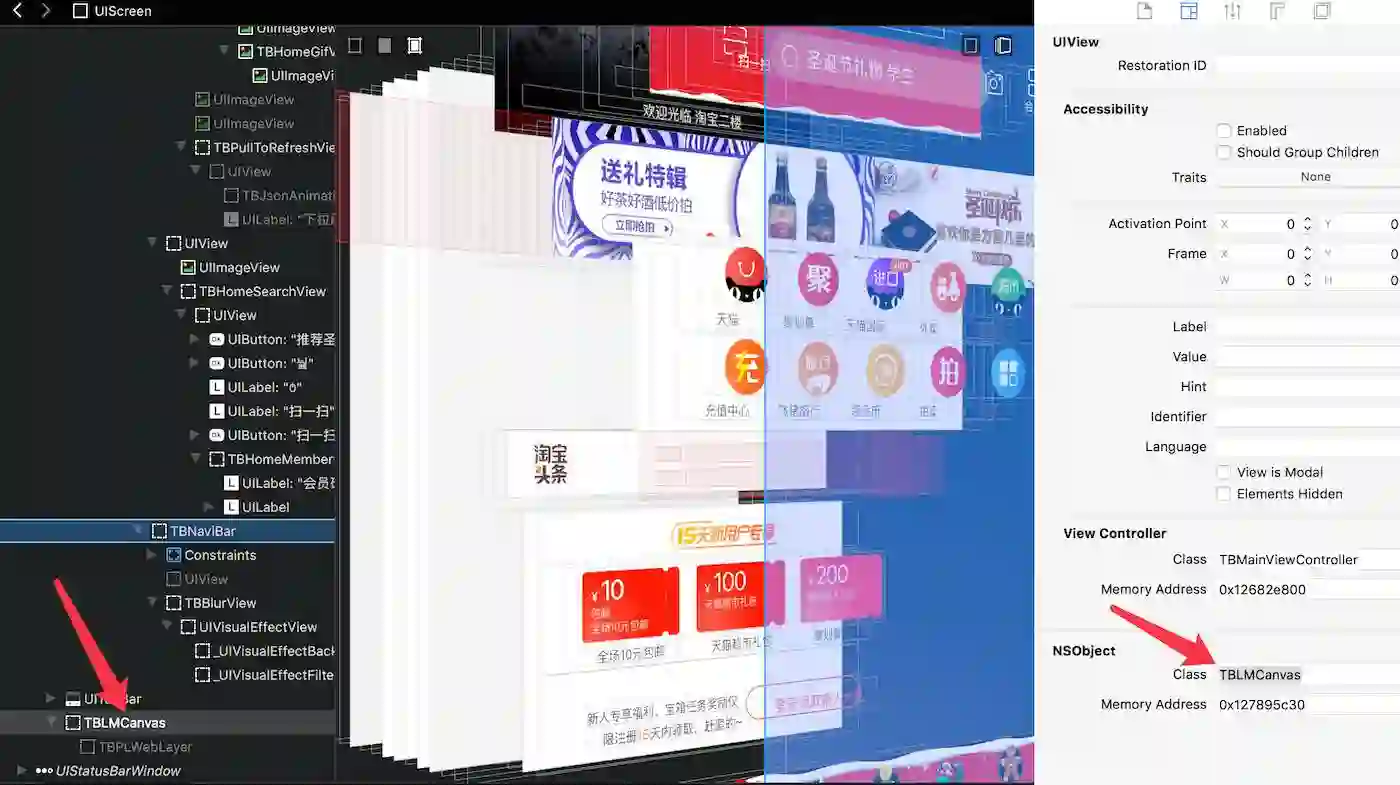Collapse the selected TBNaviBar node
The height and width of the screenshot is (785, 1400).
coord(138,531)
